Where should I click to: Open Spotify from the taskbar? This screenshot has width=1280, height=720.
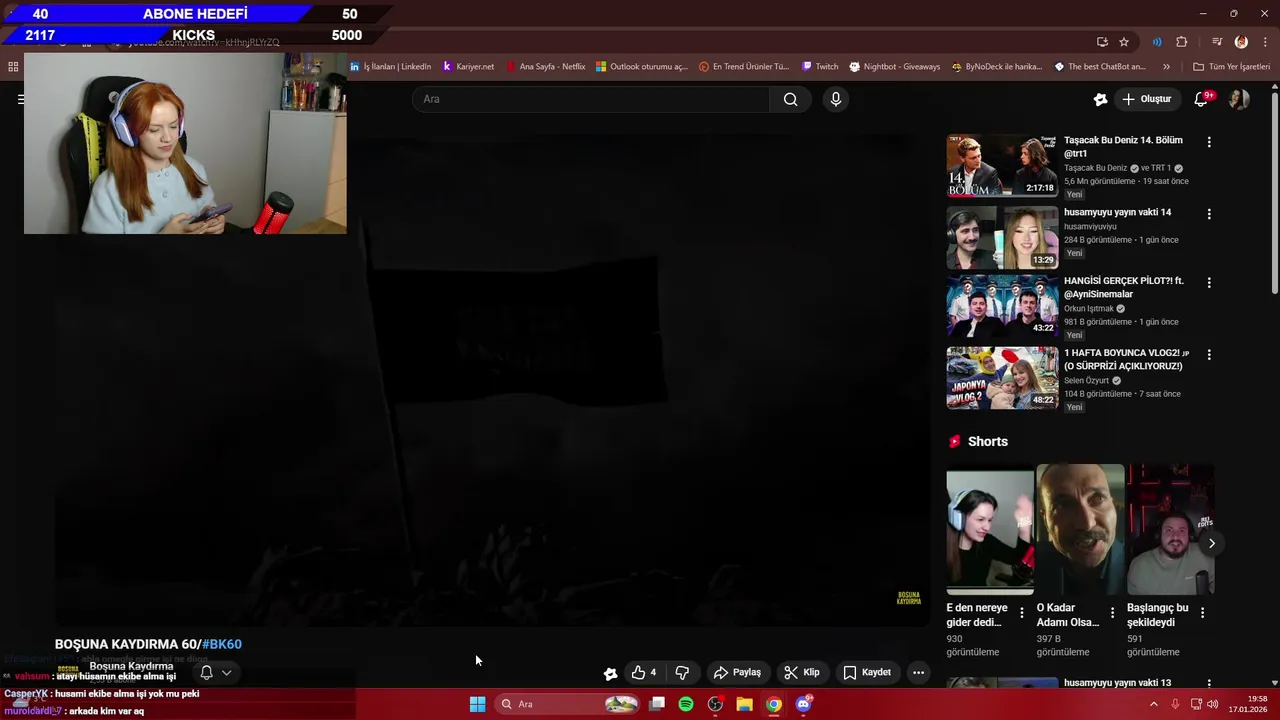point(686,704)
